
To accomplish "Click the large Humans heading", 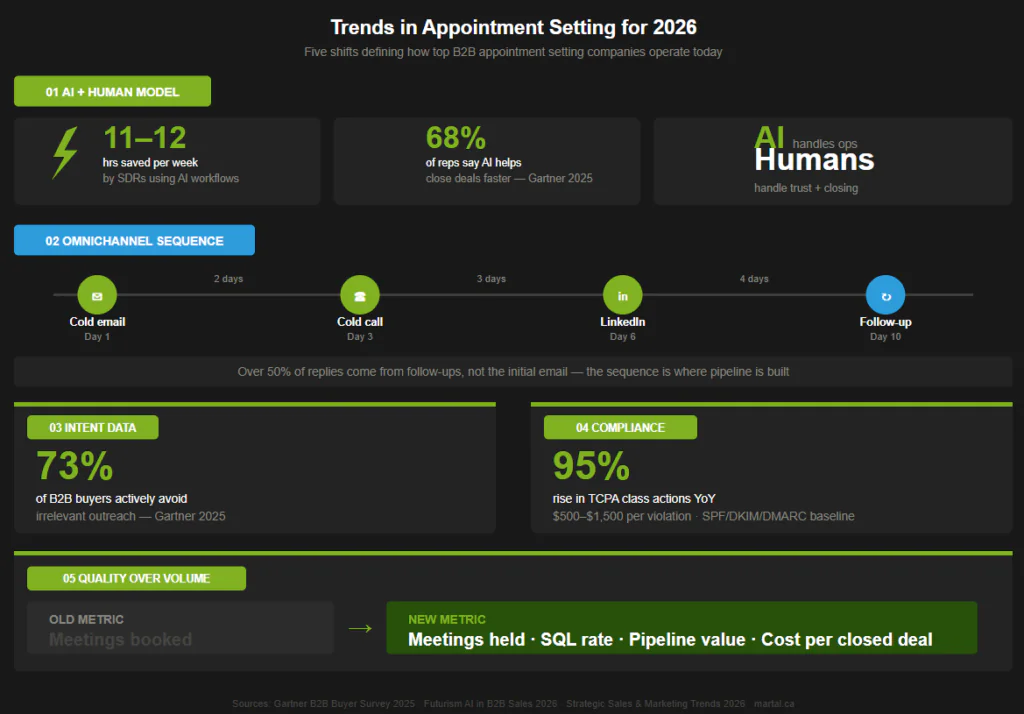I will [814, 160].
